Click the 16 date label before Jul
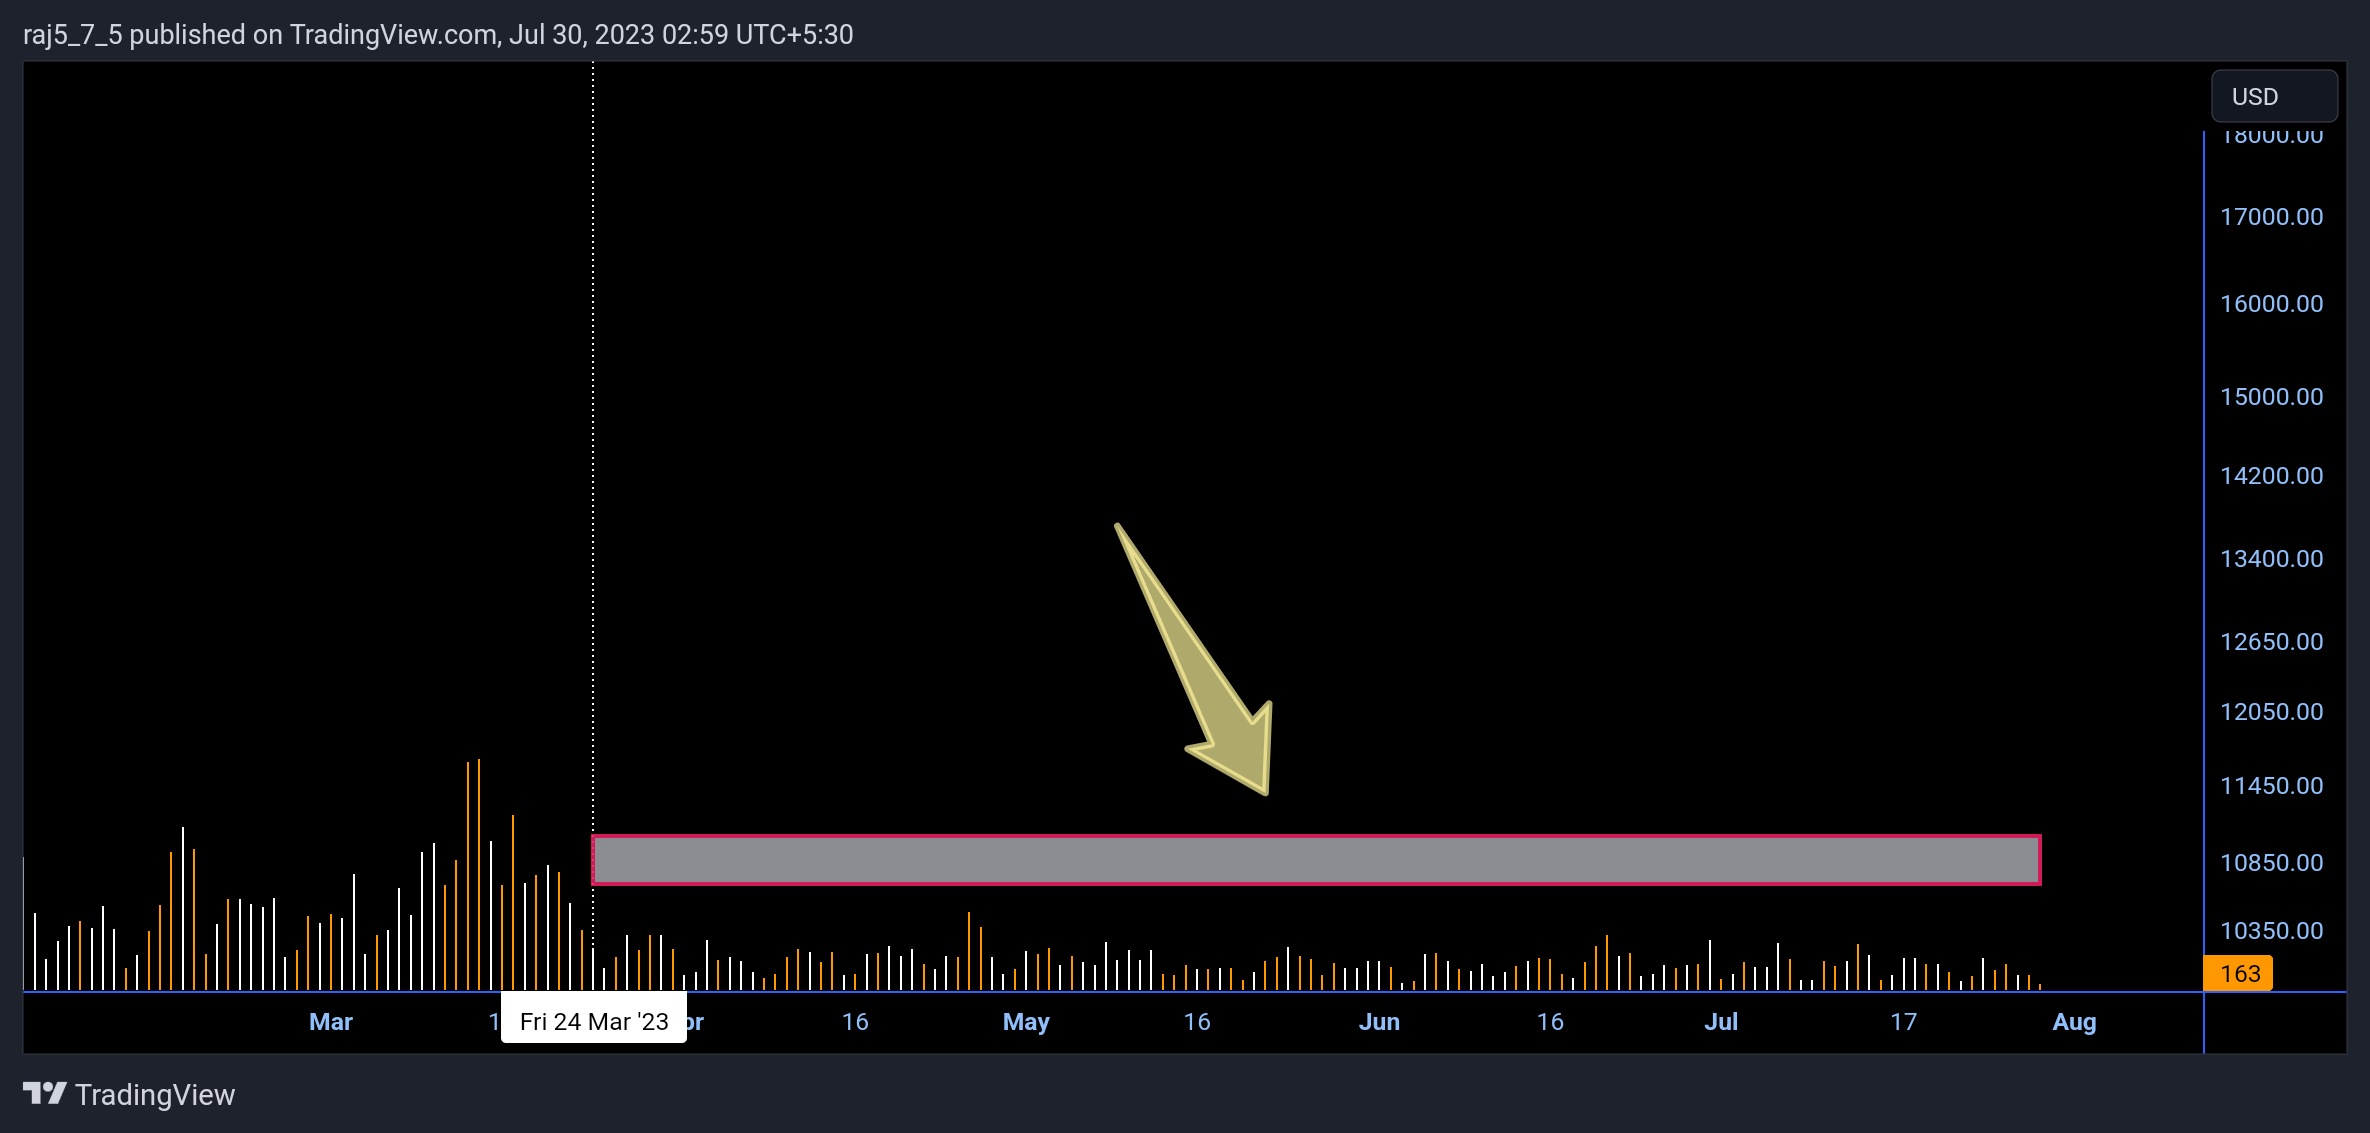The image size is (2370, 1133). pyautogui.click(x=1550, y=1022)
